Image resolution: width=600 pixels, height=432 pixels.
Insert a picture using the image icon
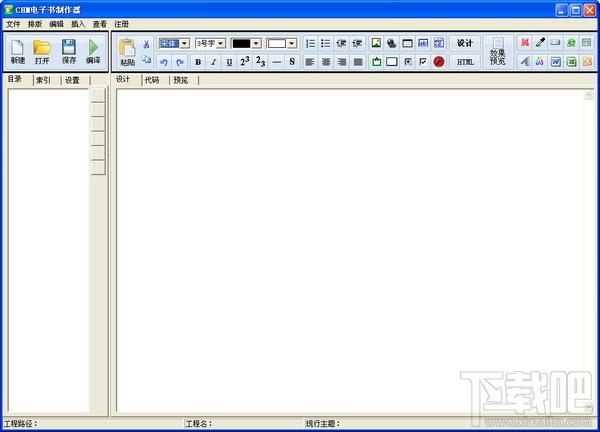(376, 43)
